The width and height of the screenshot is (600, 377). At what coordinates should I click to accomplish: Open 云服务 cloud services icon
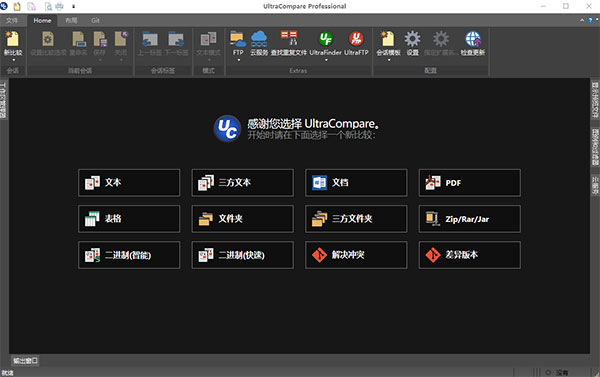click(x=259, y=39)
